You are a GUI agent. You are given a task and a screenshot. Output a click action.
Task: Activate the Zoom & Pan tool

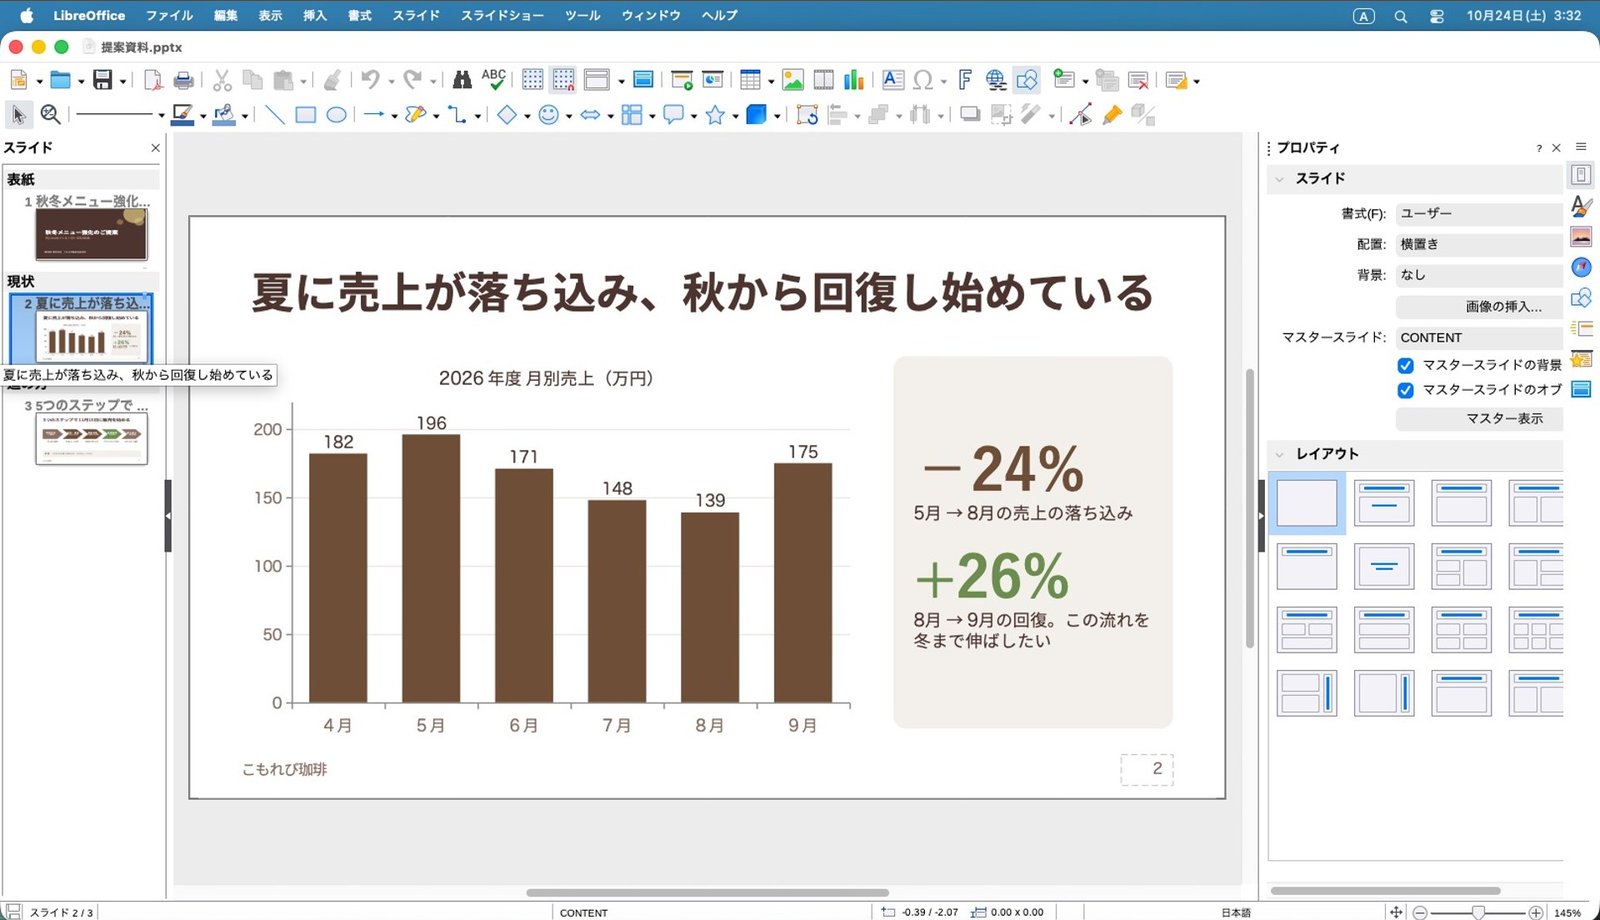50,115
